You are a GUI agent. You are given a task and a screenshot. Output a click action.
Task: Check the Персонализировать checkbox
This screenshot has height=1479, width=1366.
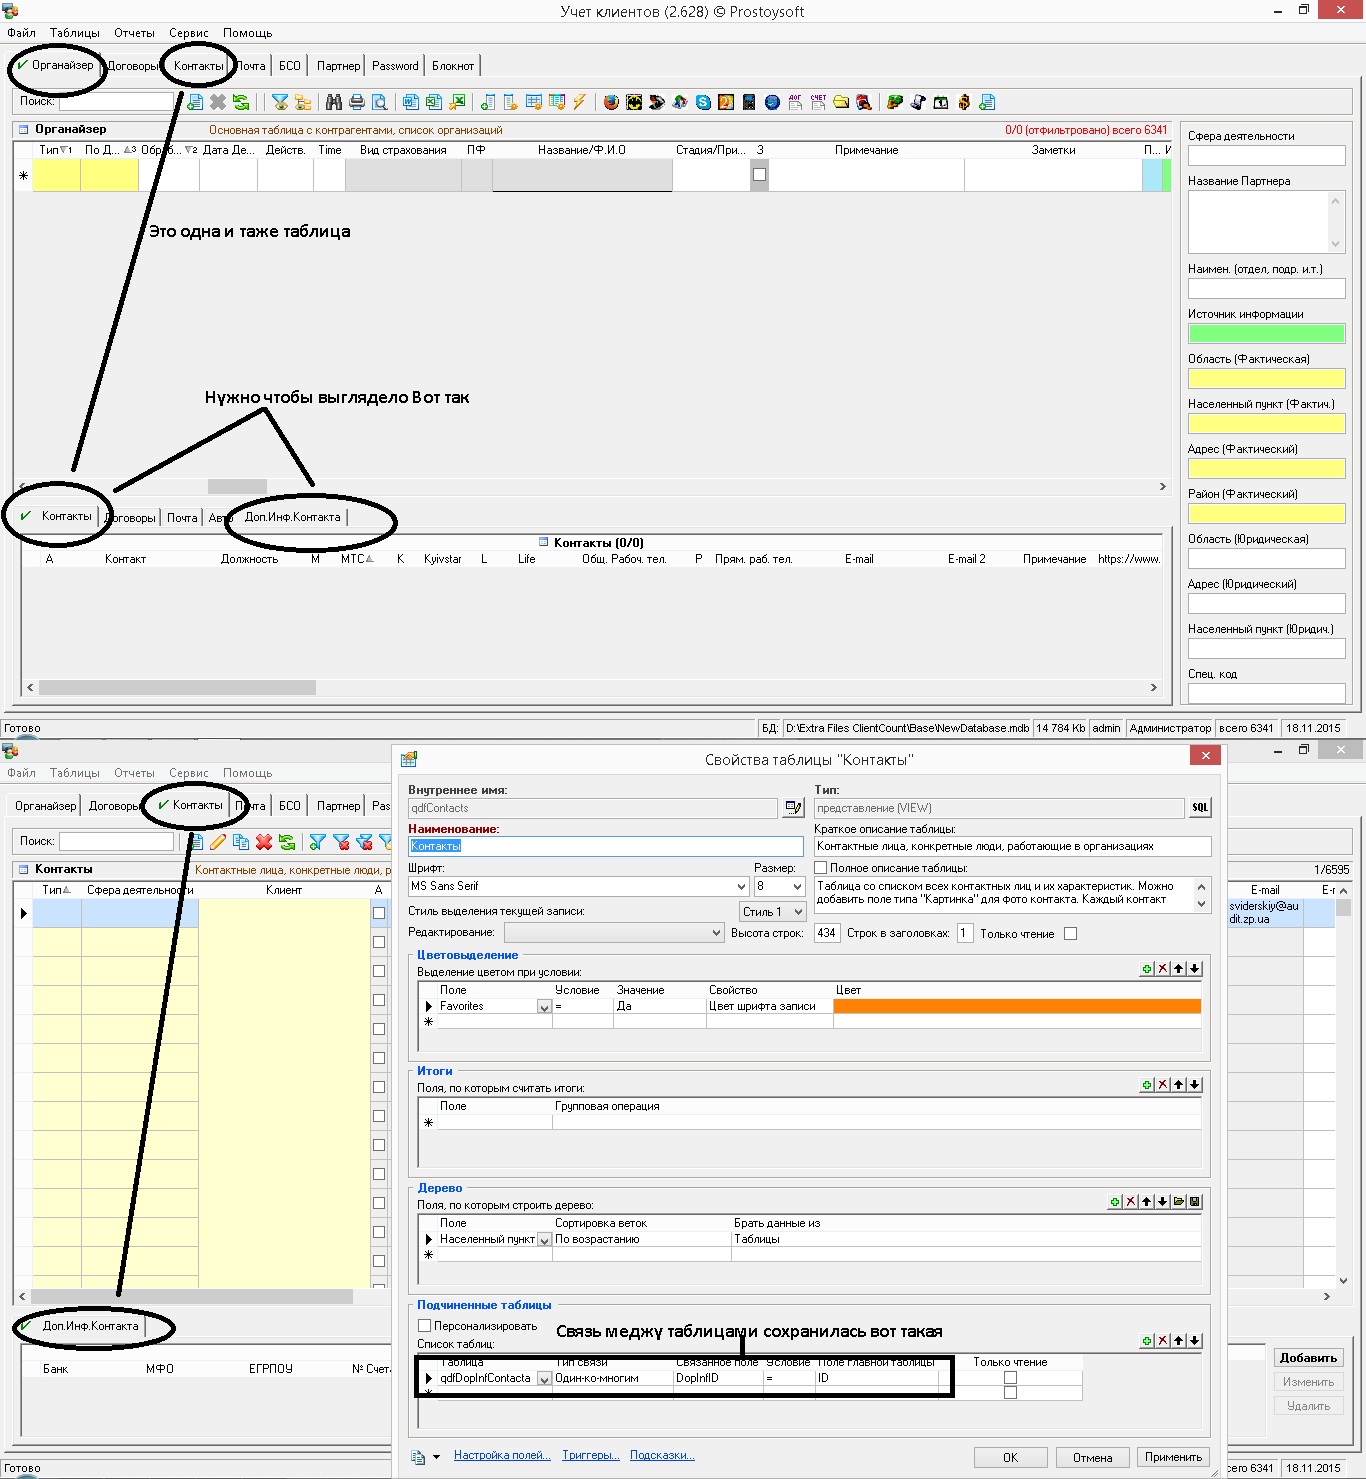pos(424,1326)
